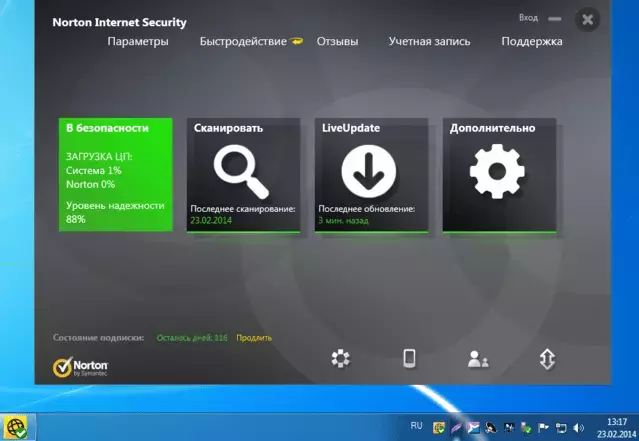Image resolution: width=639 pixels, height=441 pixels.
Task: Click the mobile phone icon
Action: pos(409,359)
